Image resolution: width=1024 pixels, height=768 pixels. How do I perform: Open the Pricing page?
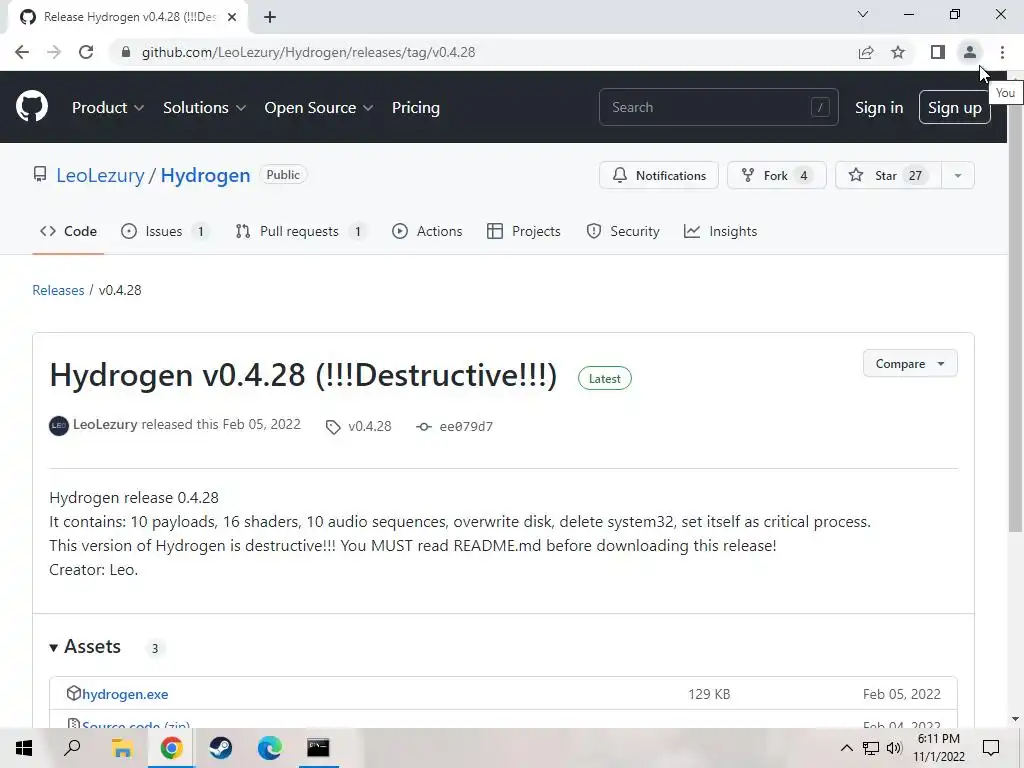[415, 108]
